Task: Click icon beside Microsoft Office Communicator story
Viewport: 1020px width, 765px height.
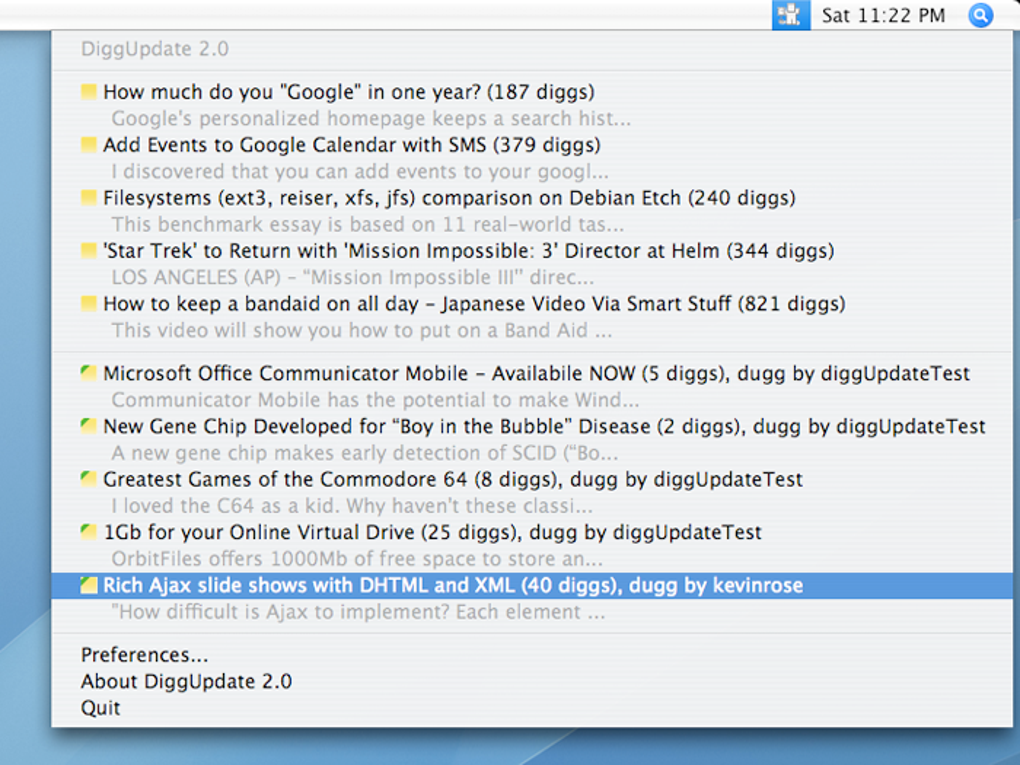Action: pyautogui.click(x=89, y=374)
